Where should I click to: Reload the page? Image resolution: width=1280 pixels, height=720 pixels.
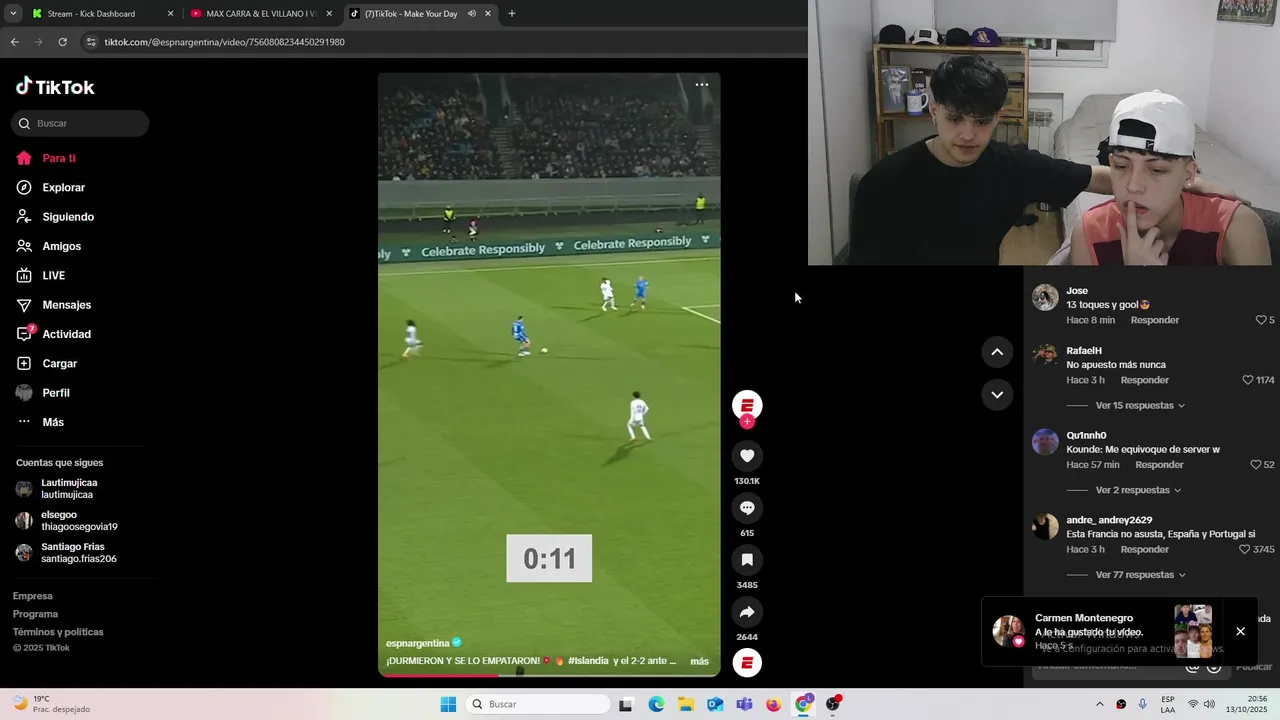[62, 42]
